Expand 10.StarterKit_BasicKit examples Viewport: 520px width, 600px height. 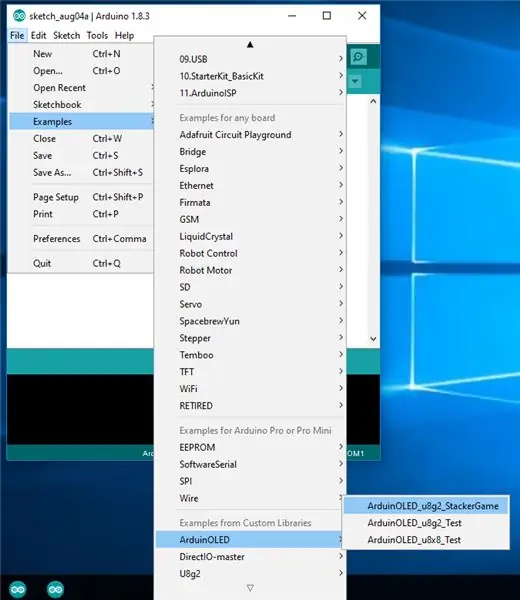[251, 76]
